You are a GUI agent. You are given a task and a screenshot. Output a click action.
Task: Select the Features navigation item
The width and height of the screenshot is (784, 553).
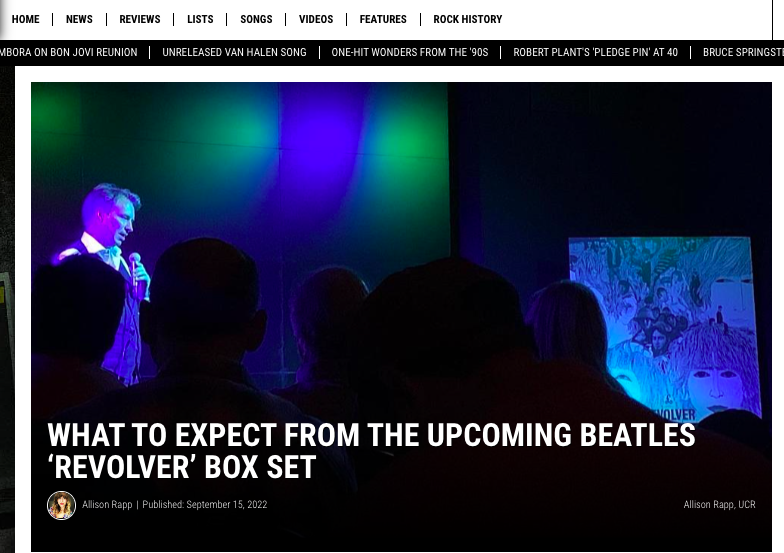point(383,19)
